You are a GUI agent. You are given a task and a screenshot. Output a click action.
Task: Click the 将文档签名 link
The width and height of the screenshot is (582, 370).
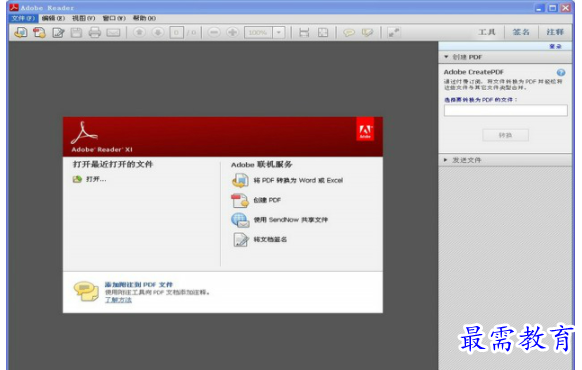pyautogui.click(x=270, y=239)
